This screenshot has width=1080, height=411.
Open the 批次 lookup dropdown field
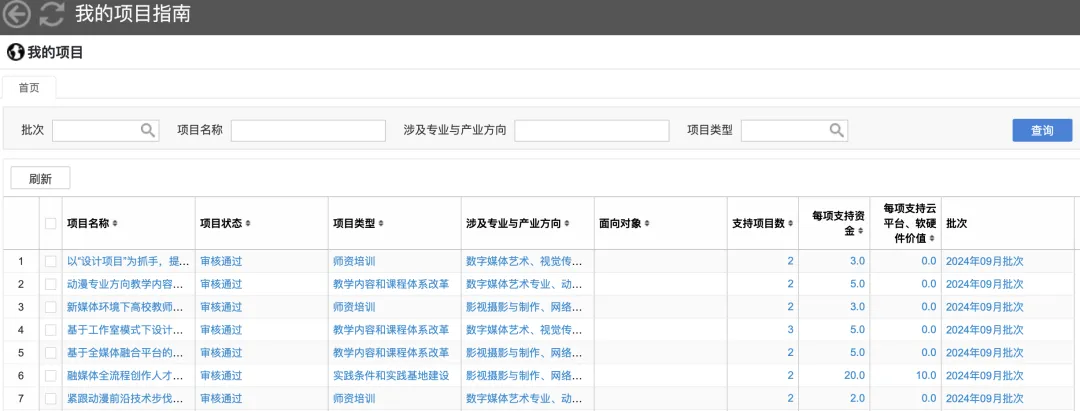click(x=97, y=130)
